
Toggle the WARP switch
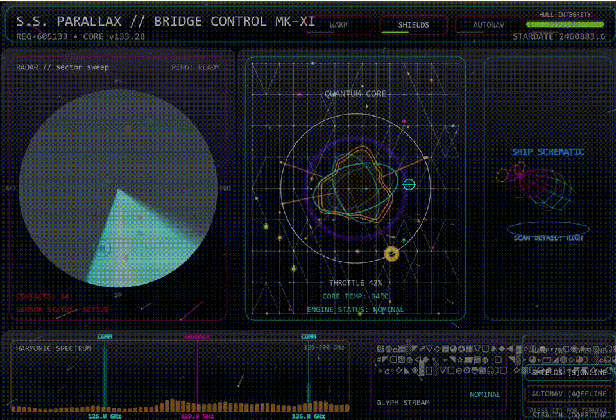339,25
